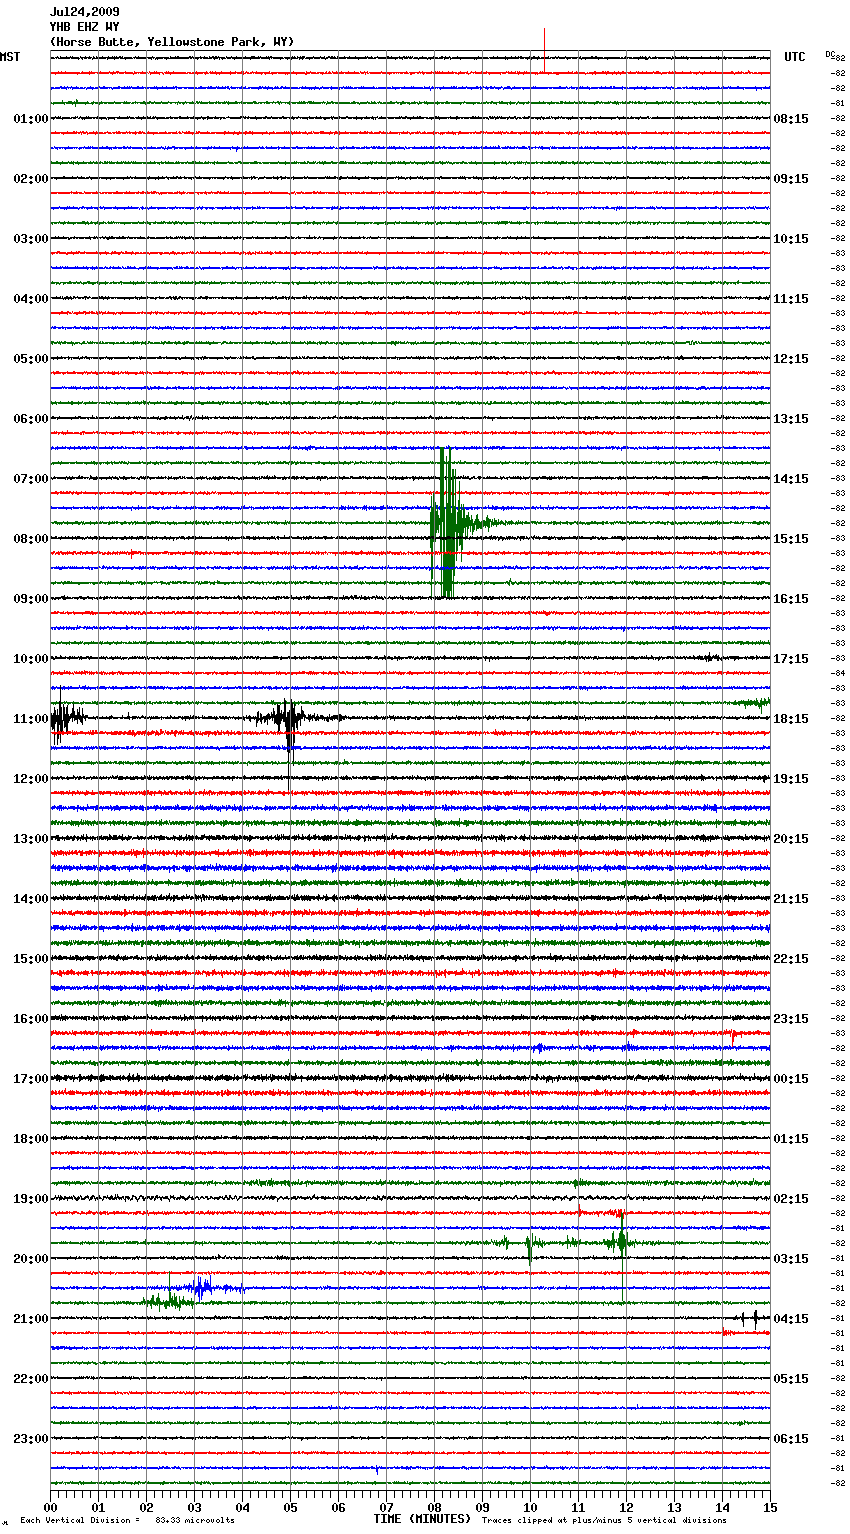Select the 06:00 MST row label

pos(30,419)
